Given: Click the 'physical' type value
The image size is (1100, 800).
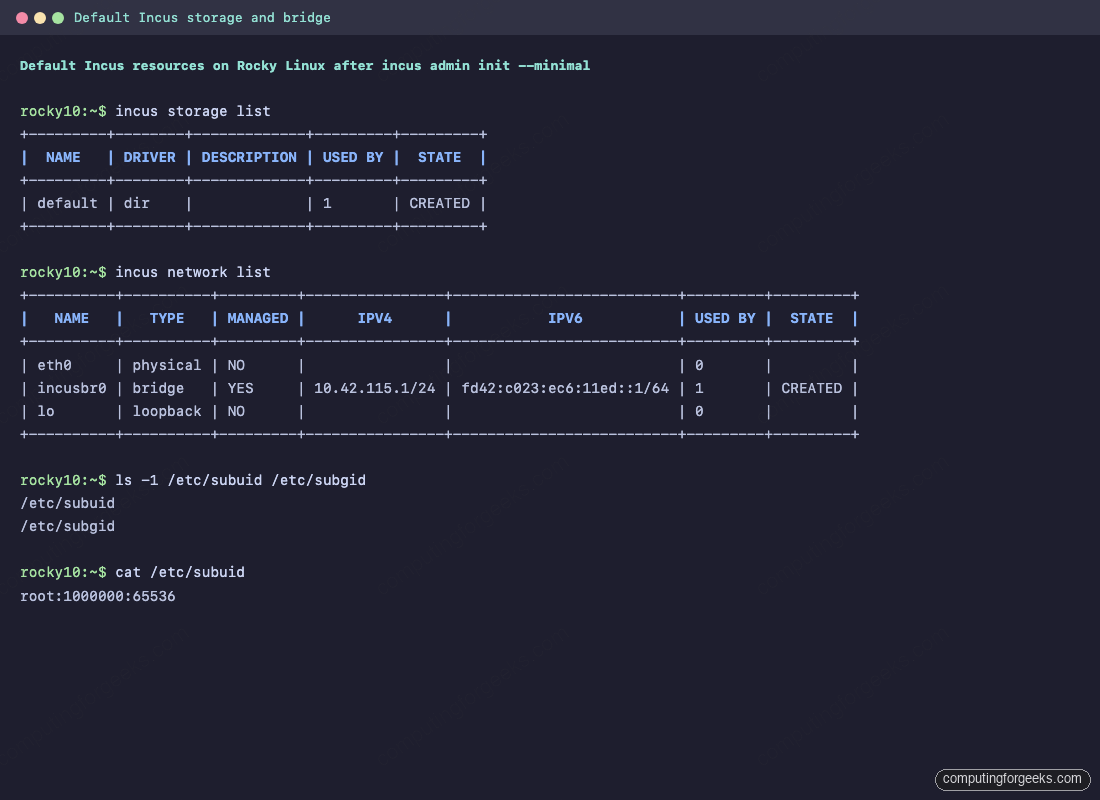Looking at the screenshot, I should pos(167,365).
